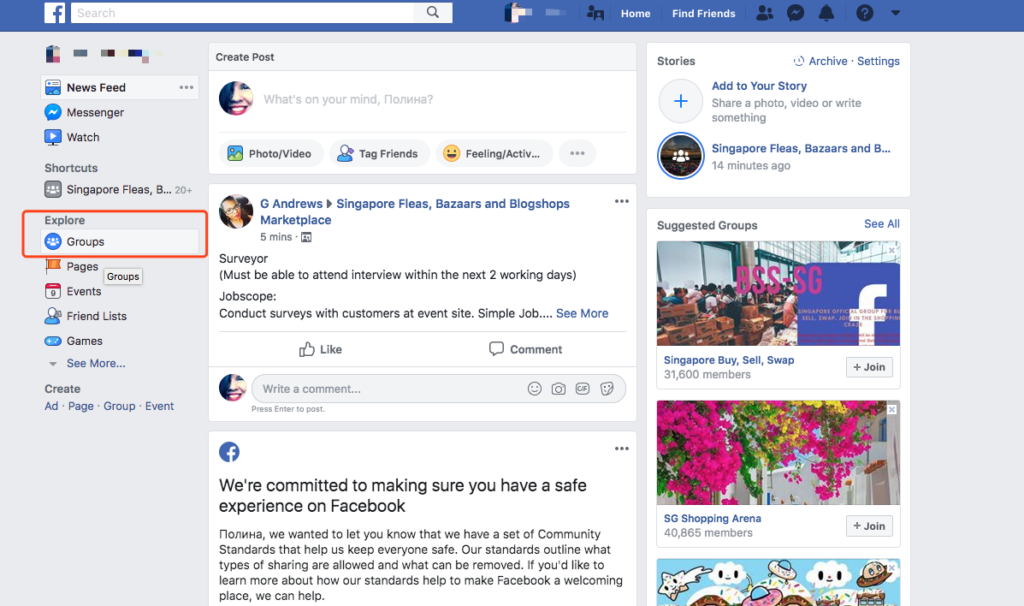Expand See More in Explore
This screenshot has width=1024, height=606.
tap(96, 364)
